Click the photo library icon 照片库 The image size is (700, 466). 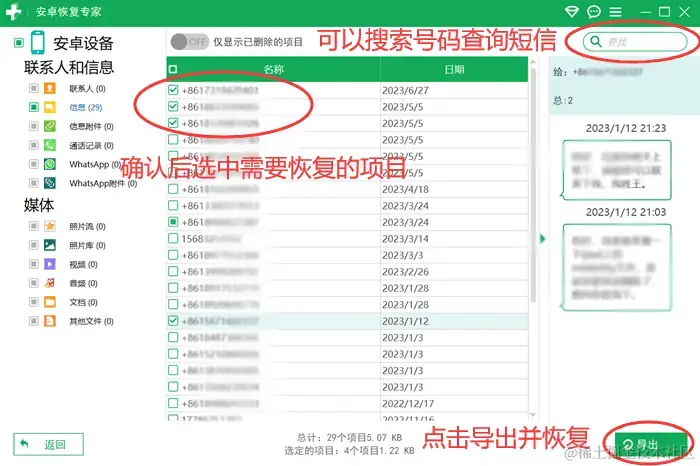pyautogui.click(x=50, y=245)
